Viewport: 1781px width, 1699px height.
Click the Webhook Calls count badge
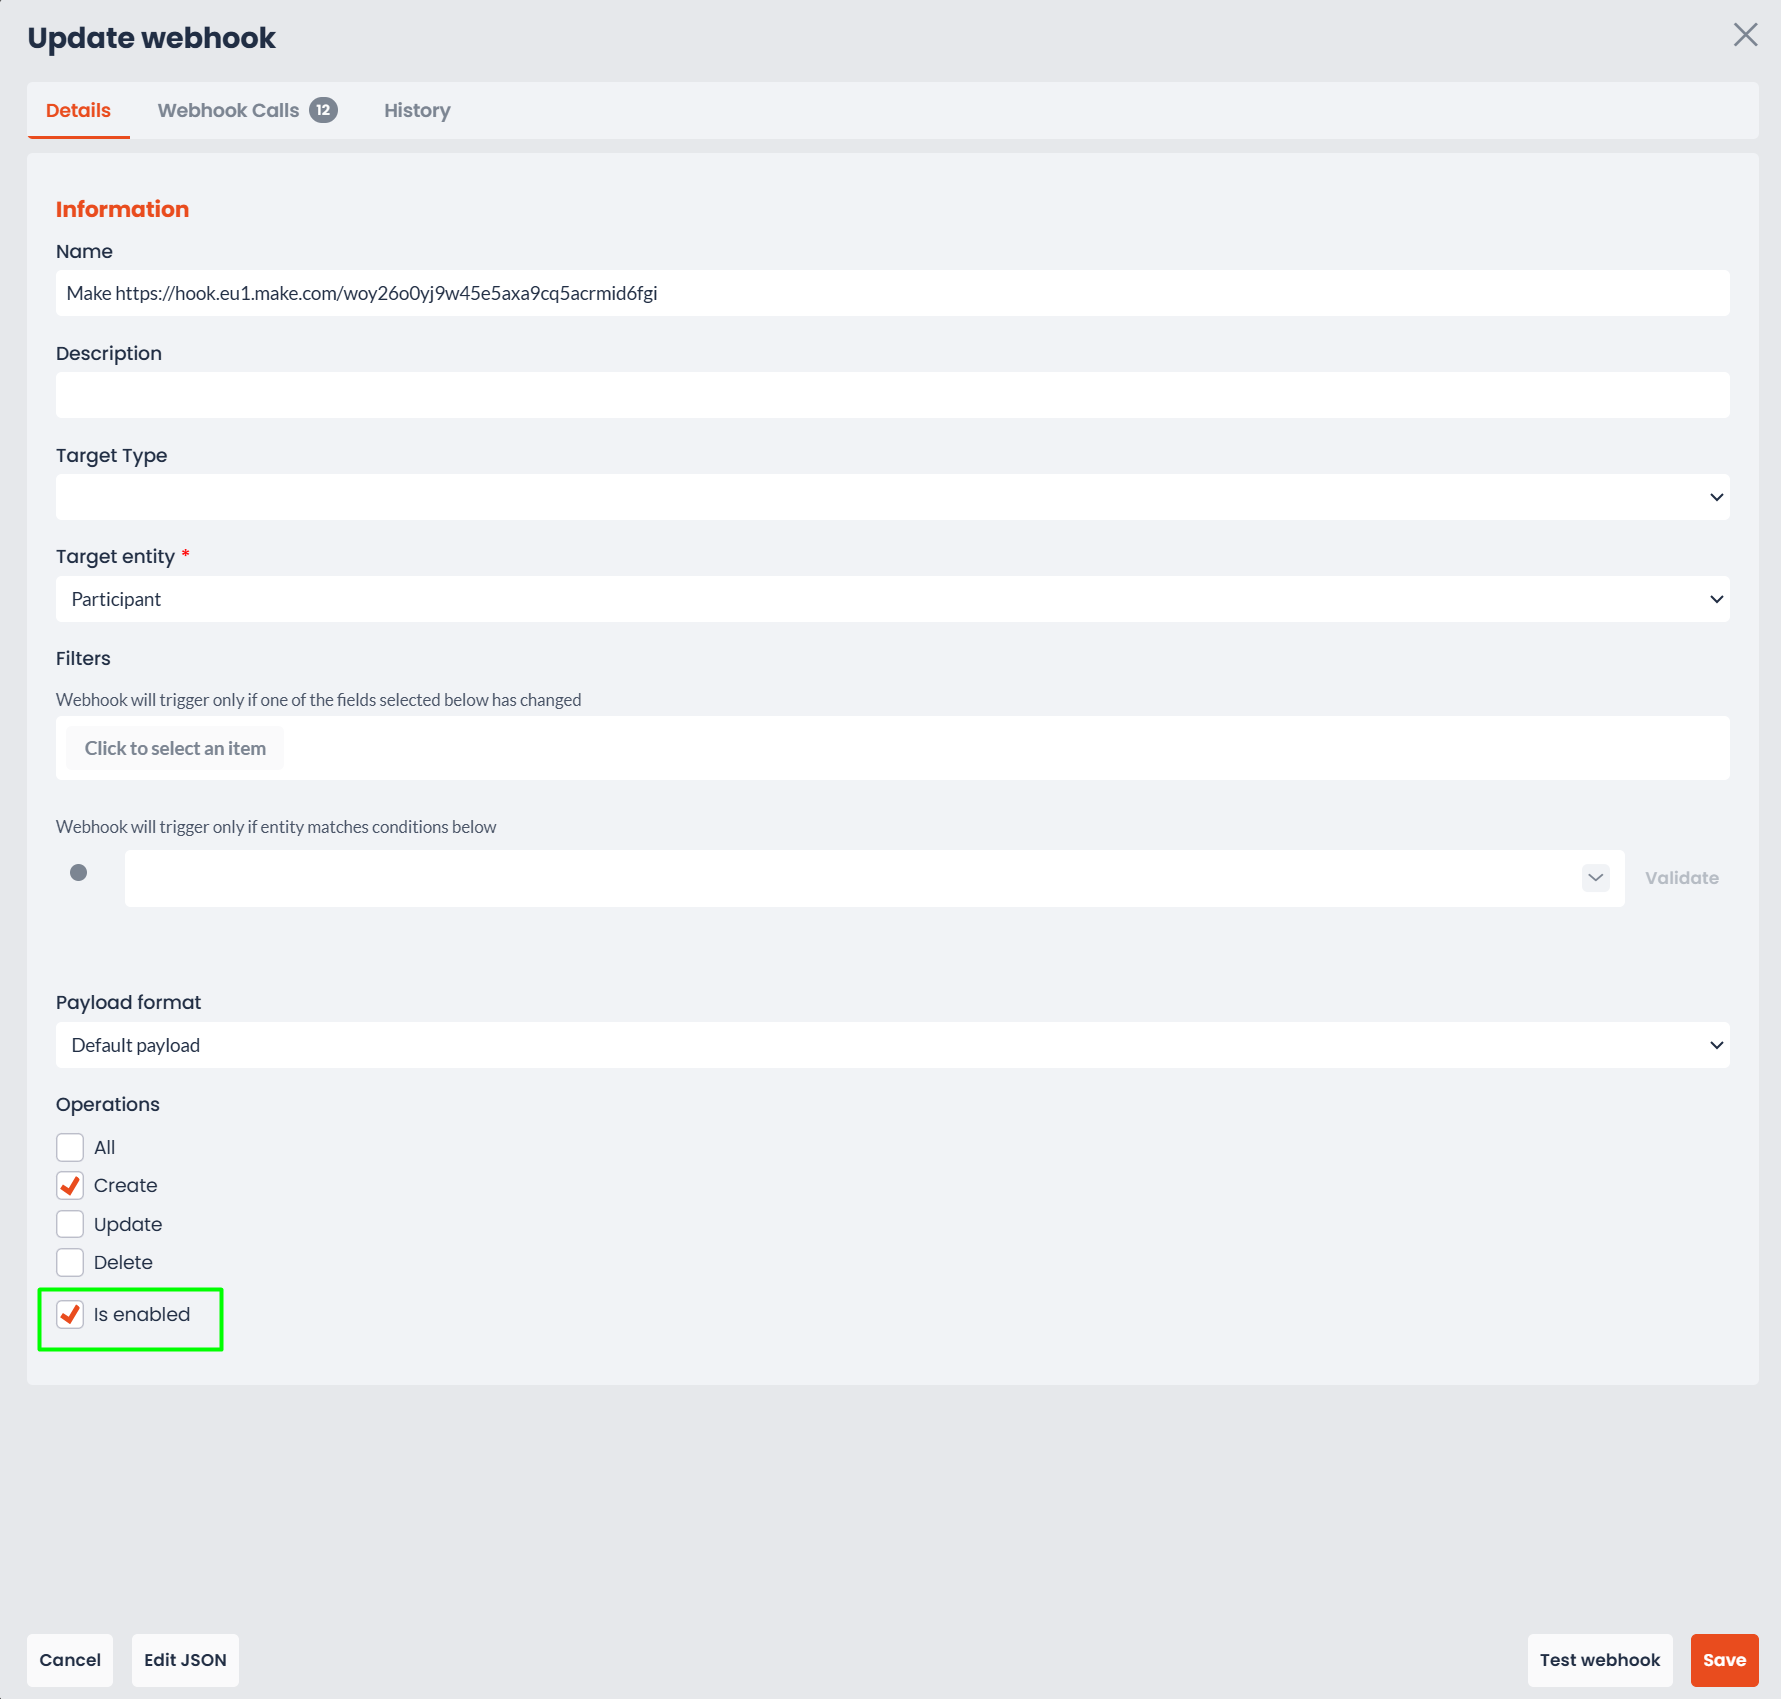(x=323, y=110)
